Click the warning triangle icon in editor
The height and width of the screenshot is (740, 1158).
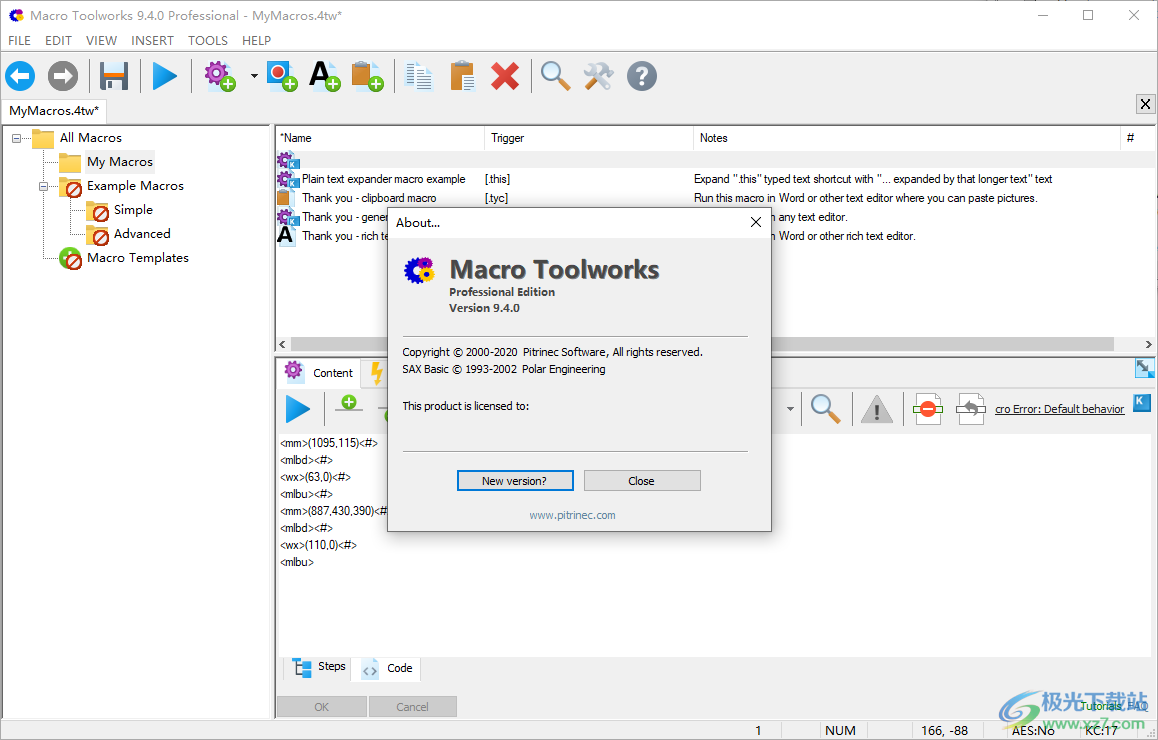(877, 409)
